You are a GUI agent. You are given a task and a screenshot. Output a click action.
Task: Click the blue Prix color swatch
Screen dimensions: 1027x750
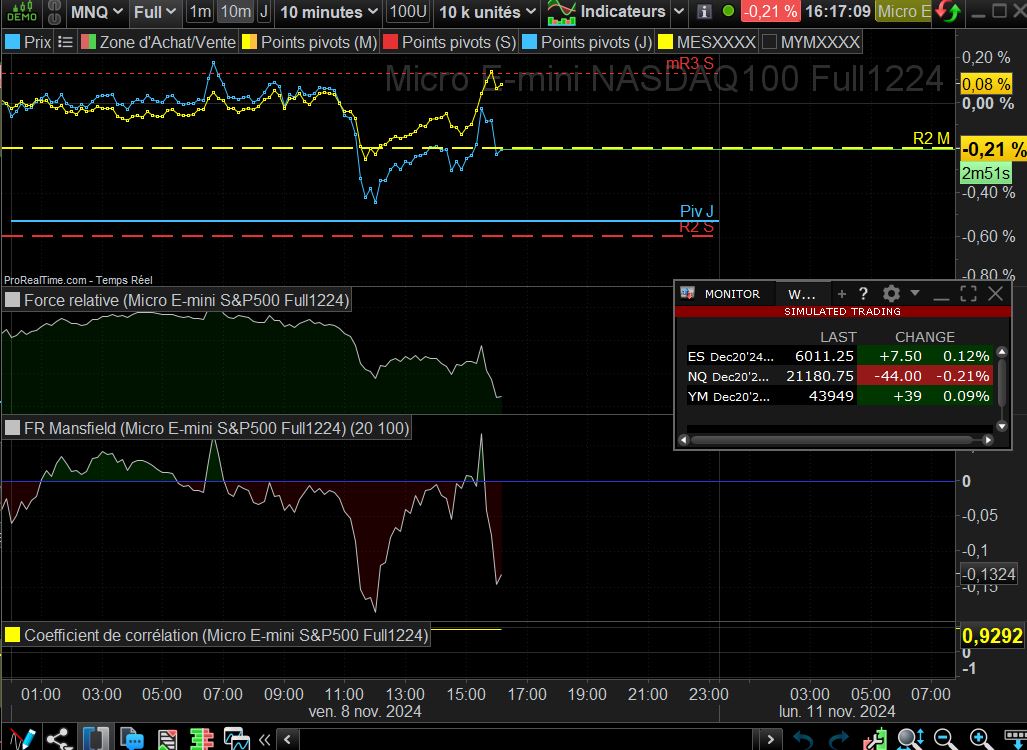(x=12, y=43)
